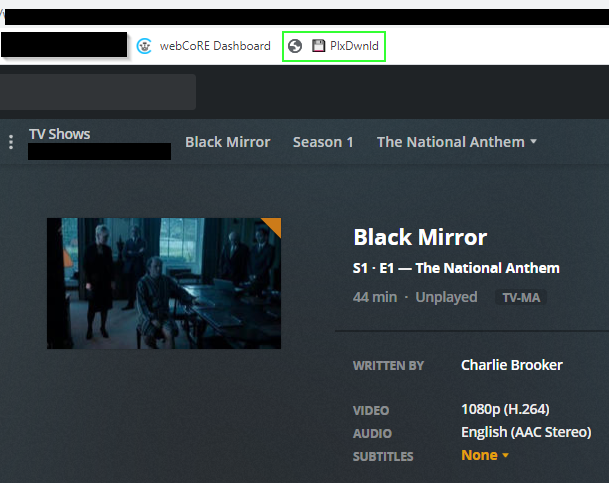Navigate to the Season 1 breadcrumb
This screenshot has height=483, width=609.
(323, 142)
